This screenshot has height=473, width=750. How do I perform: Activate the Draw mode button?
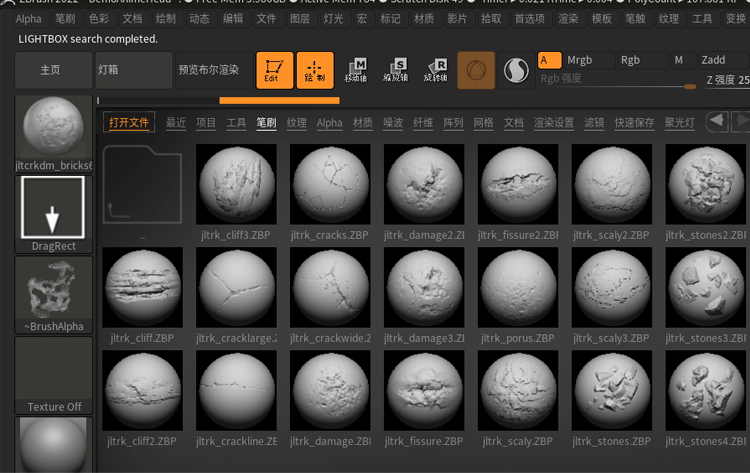pyautogui.click(x=315, y=70)
